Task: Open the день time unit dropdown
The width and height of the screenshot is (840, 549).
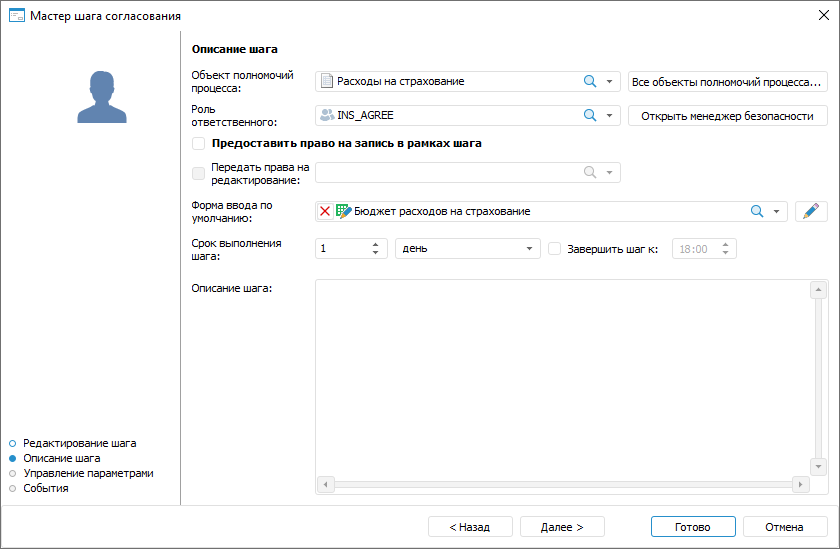Action: (529, 249)
